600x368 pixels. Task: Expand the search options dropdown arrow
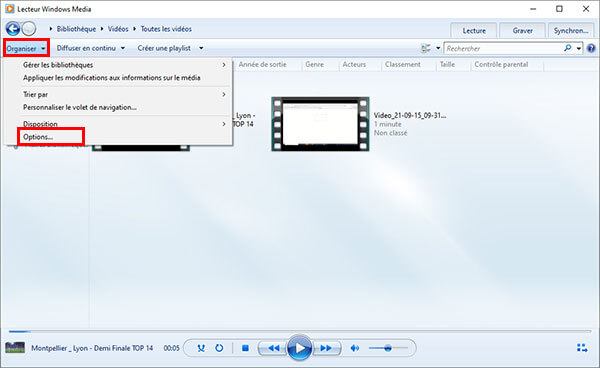coord(579,49)
